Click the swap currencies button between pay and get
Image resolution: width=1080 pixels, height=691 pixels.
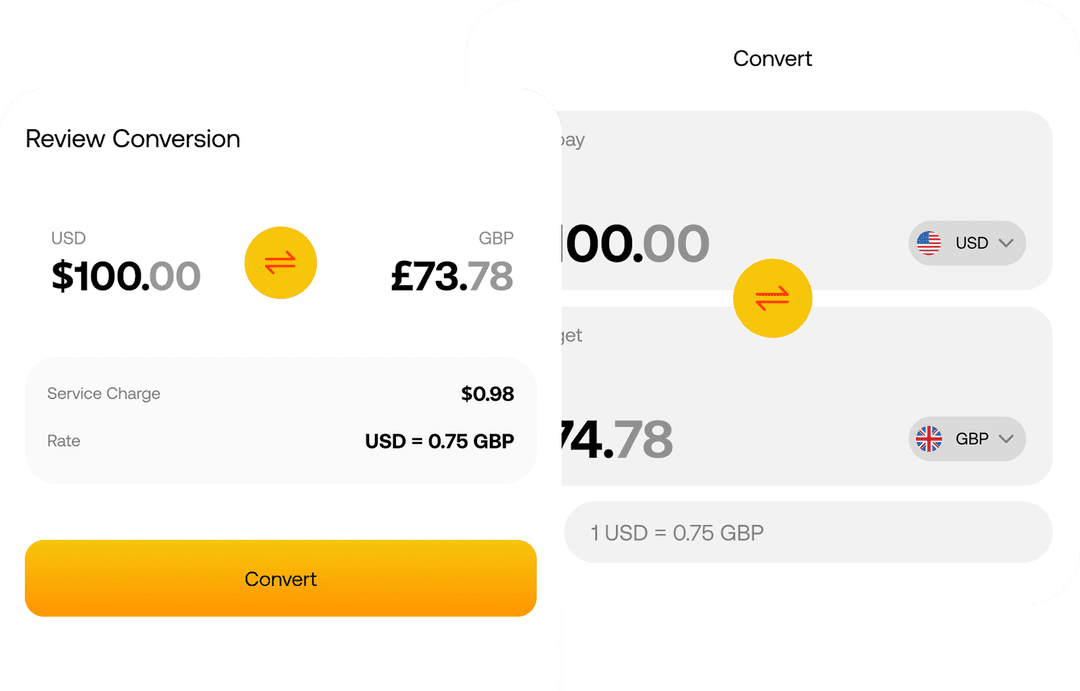point(772,298)
